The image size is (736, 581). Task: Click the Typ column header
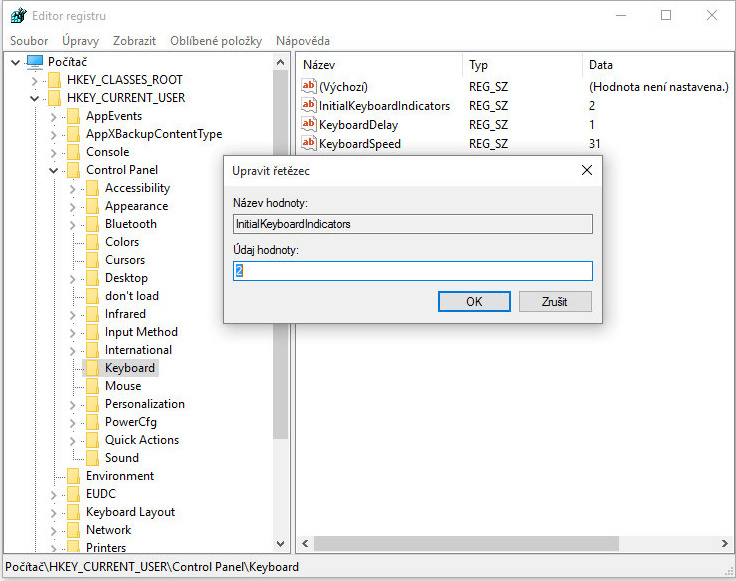pyautogui.click(x=523, y=65)
